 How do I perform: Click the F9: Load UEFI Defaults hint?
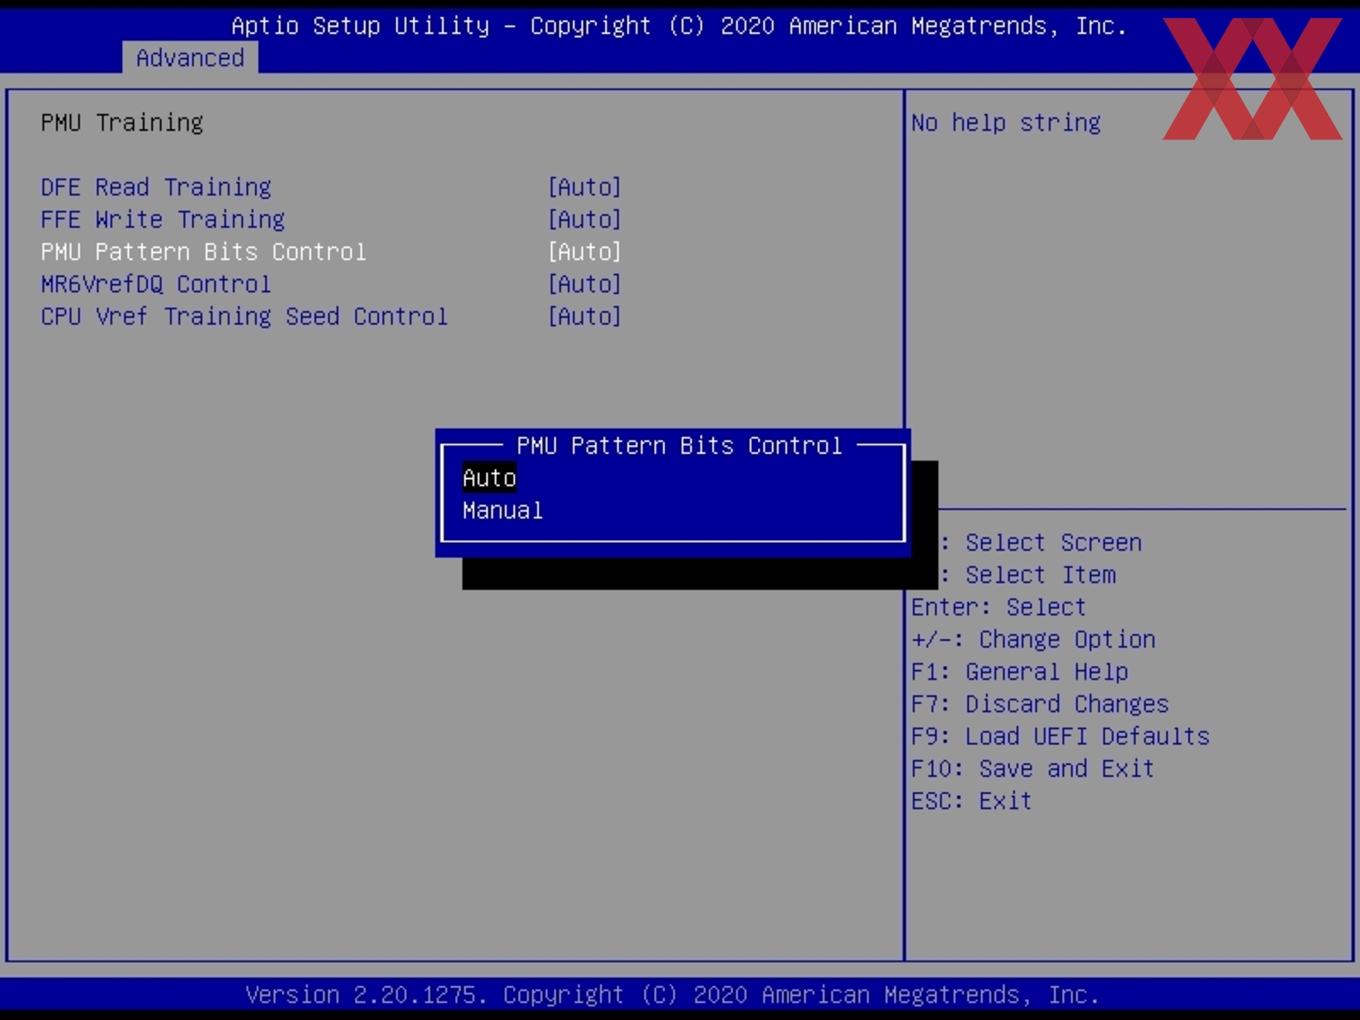1060,736
